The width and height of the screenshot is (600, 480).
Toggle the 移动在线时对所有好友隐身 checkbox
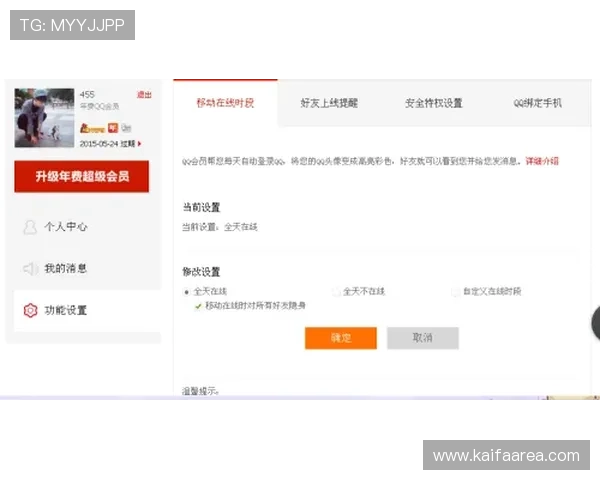[x=198, y=306]
